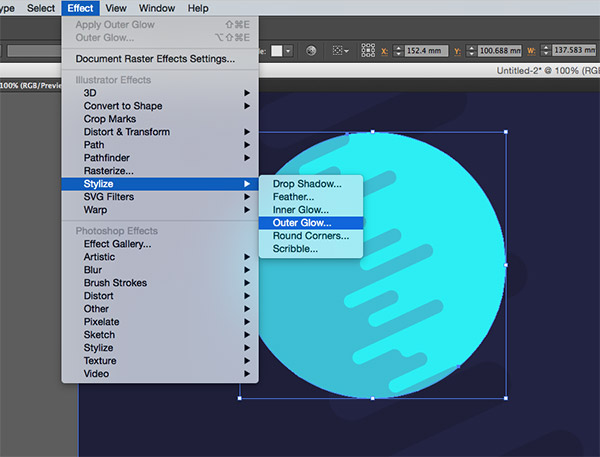The height and width of the screenshot is (457, 600).
Task: Click the reference point grid icon
Action: 367,49
